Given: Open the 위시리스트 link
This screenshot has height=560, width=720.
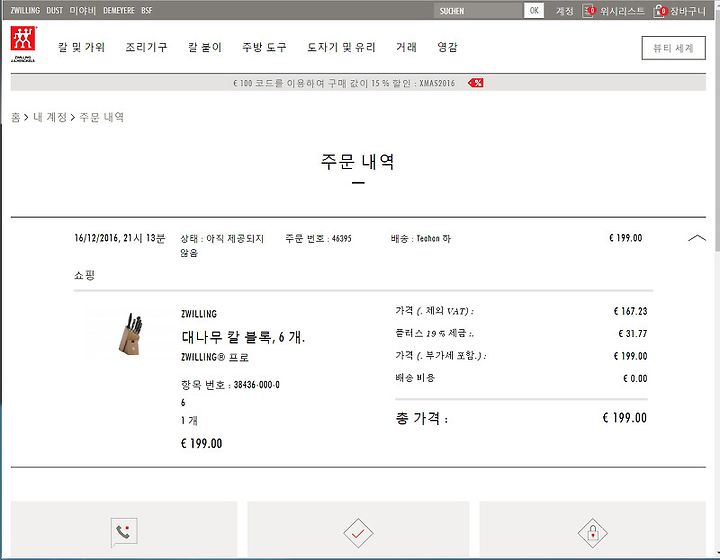Looking at the screenshot, I should (622, 11).
